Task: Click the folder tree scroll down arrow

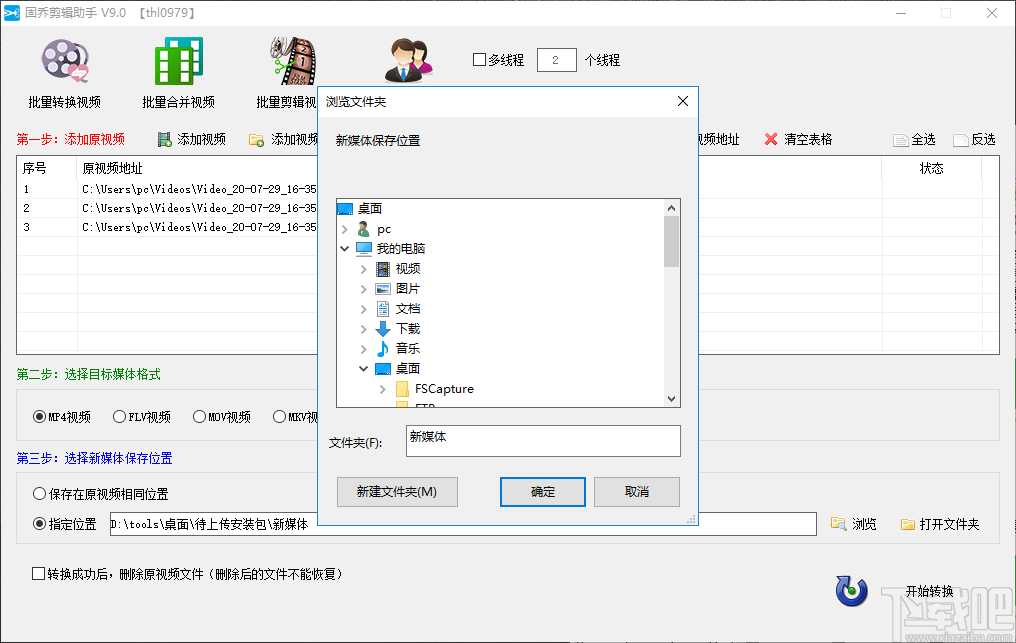Action: [x=671, y=399]
